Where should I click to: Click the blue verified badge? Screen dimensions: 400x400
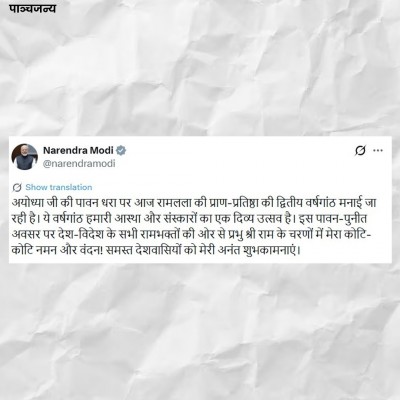pyautogui.click(x=121, y=151)
